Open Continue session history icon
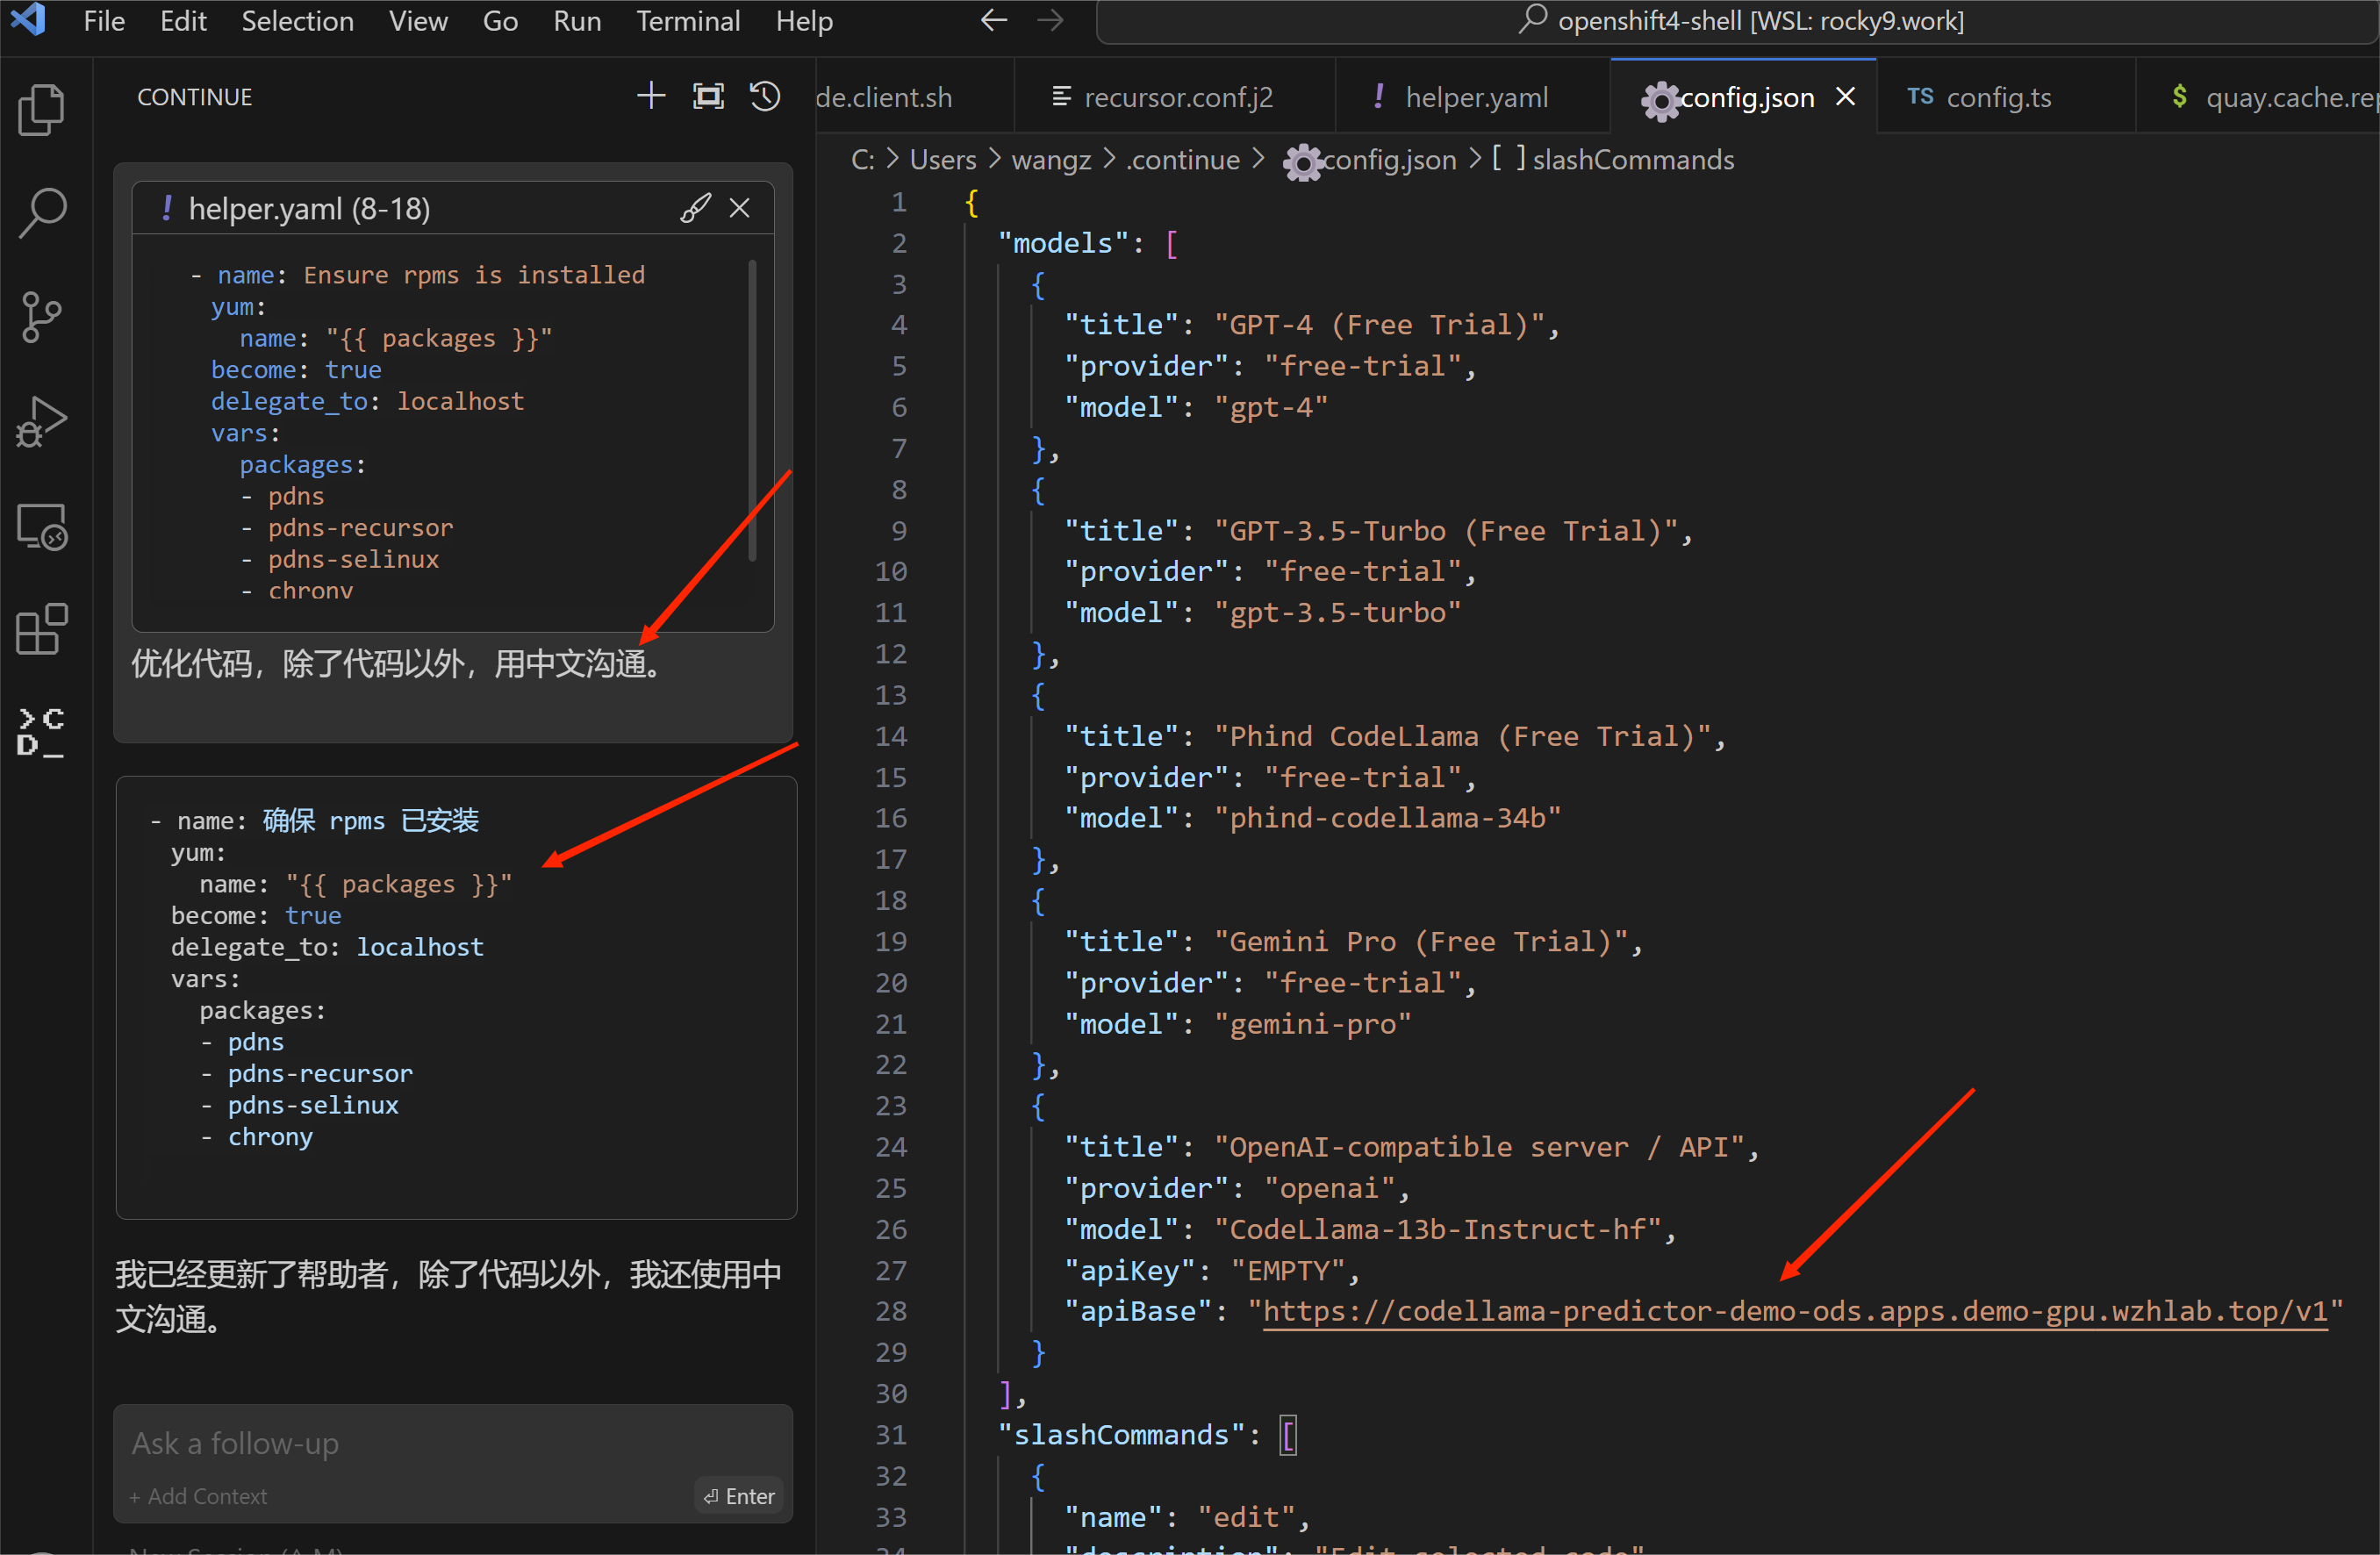The image size is (2380, 1555). [765, 97]
